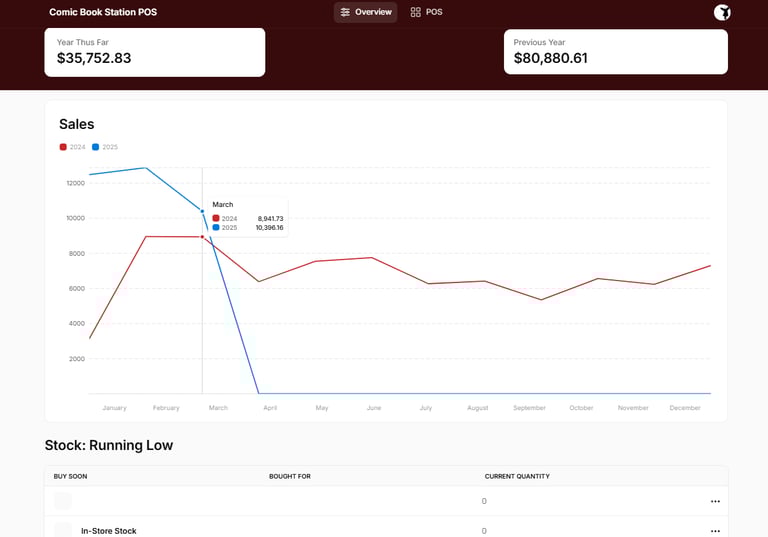The width and height of the screenshot is (768, 537).
Task: Toggle the 2024 legend red swatch
Action: pos(64,147)
